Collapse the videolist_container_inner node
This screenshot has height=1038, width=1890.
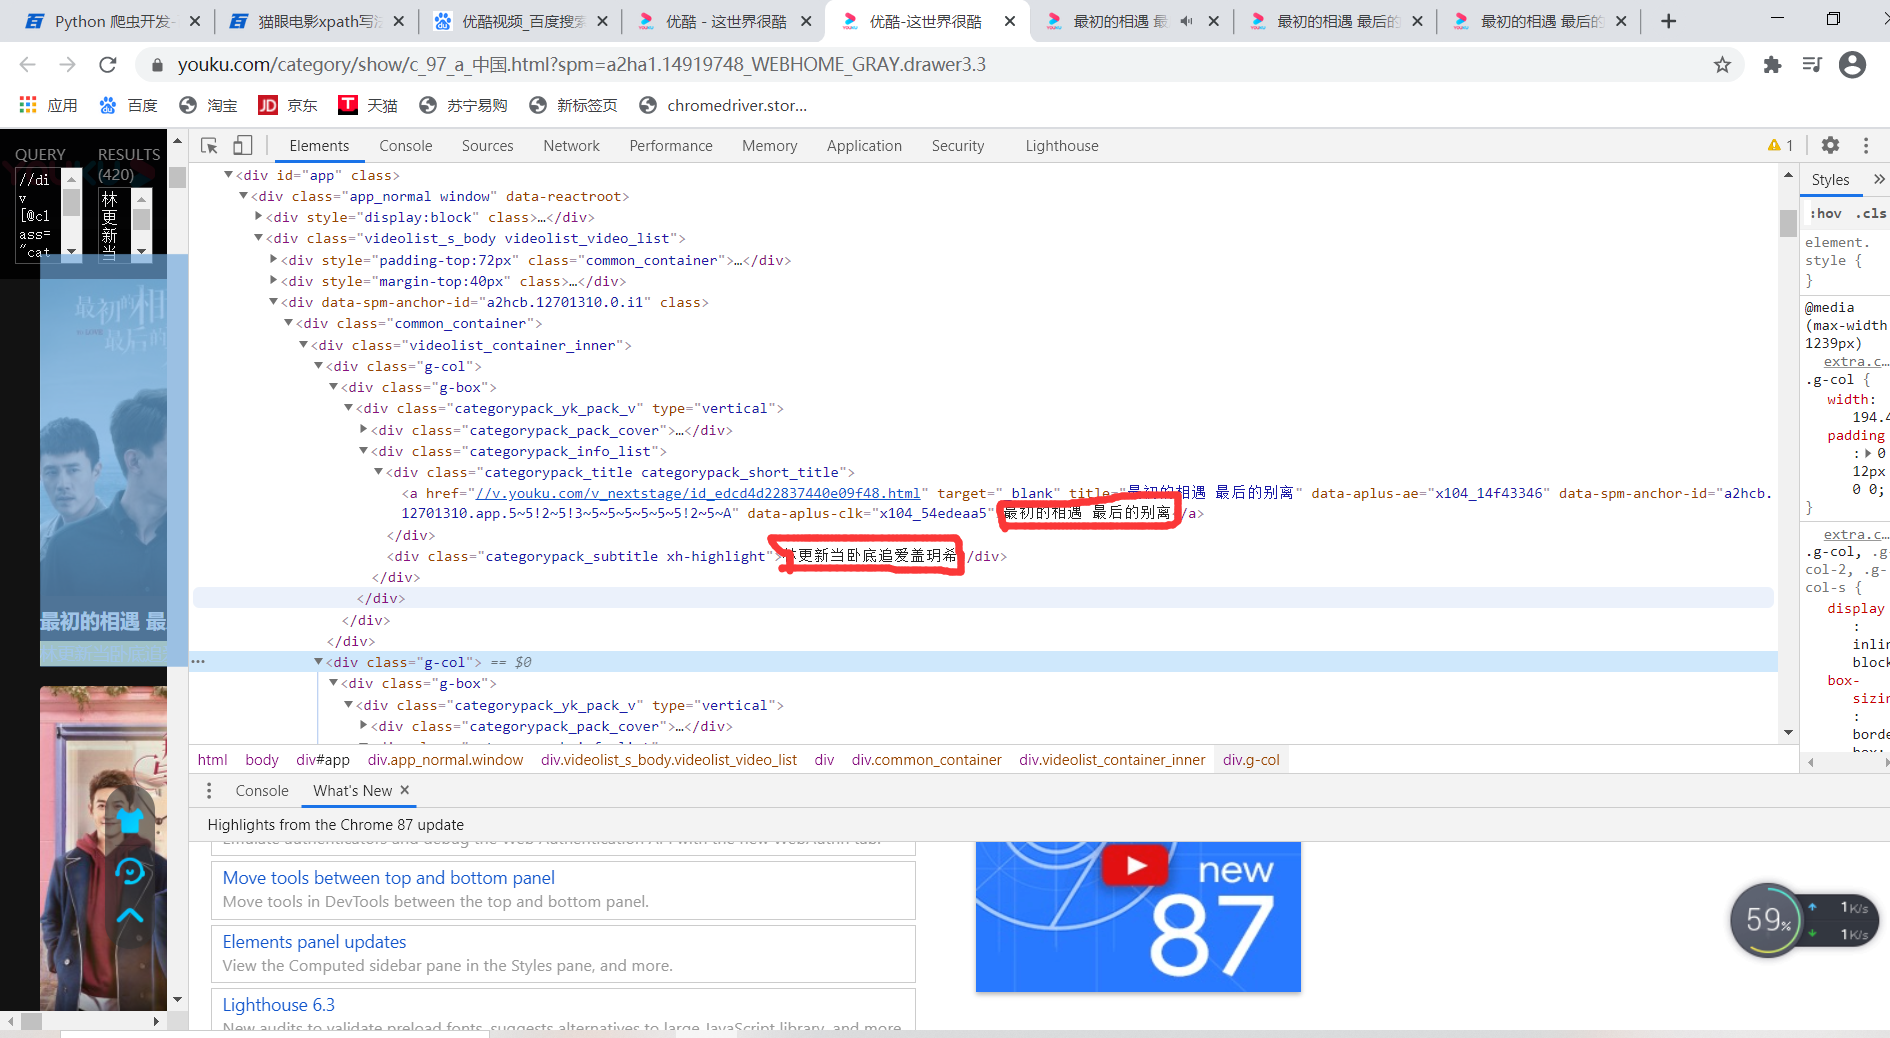coord(303,345)
